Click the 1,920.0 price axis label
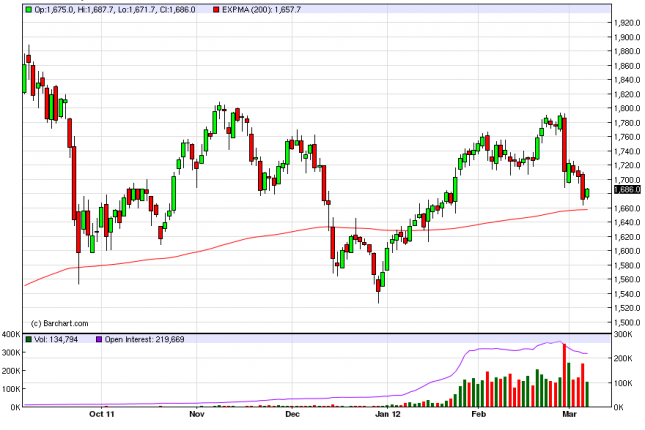Viewport: 645px width, 430px height. point(626,22)
